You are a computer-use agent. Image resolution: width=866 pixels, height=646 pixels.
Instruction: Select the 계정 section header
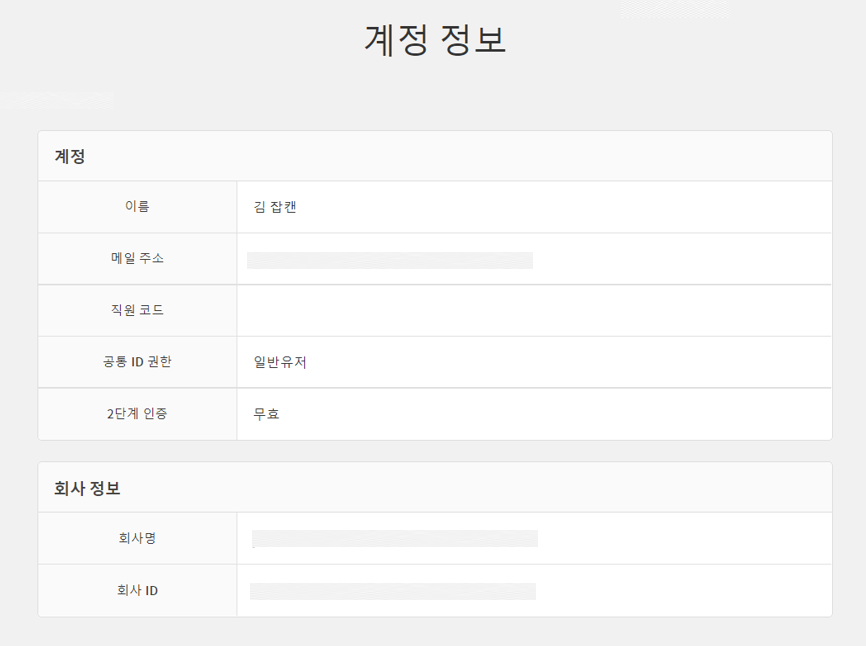click(x=70, y=157)
